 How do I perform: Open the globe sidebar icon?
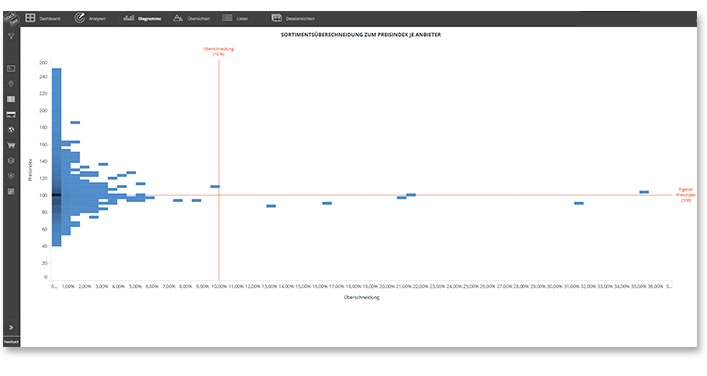(11, 130)
